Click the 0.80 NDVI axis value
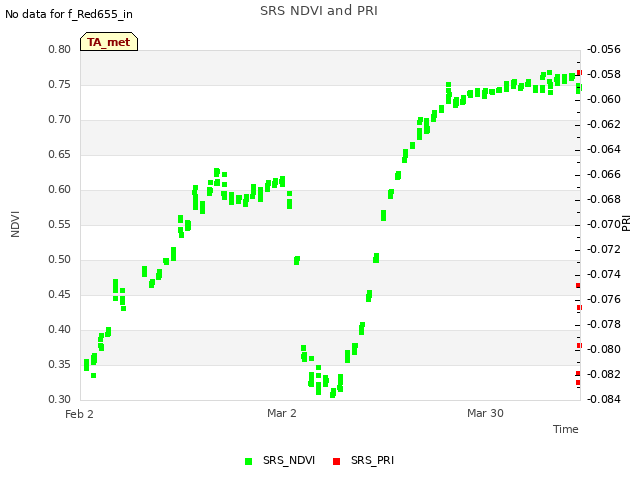Viewport: 640px width, 480px height. [x=60, y=49]
